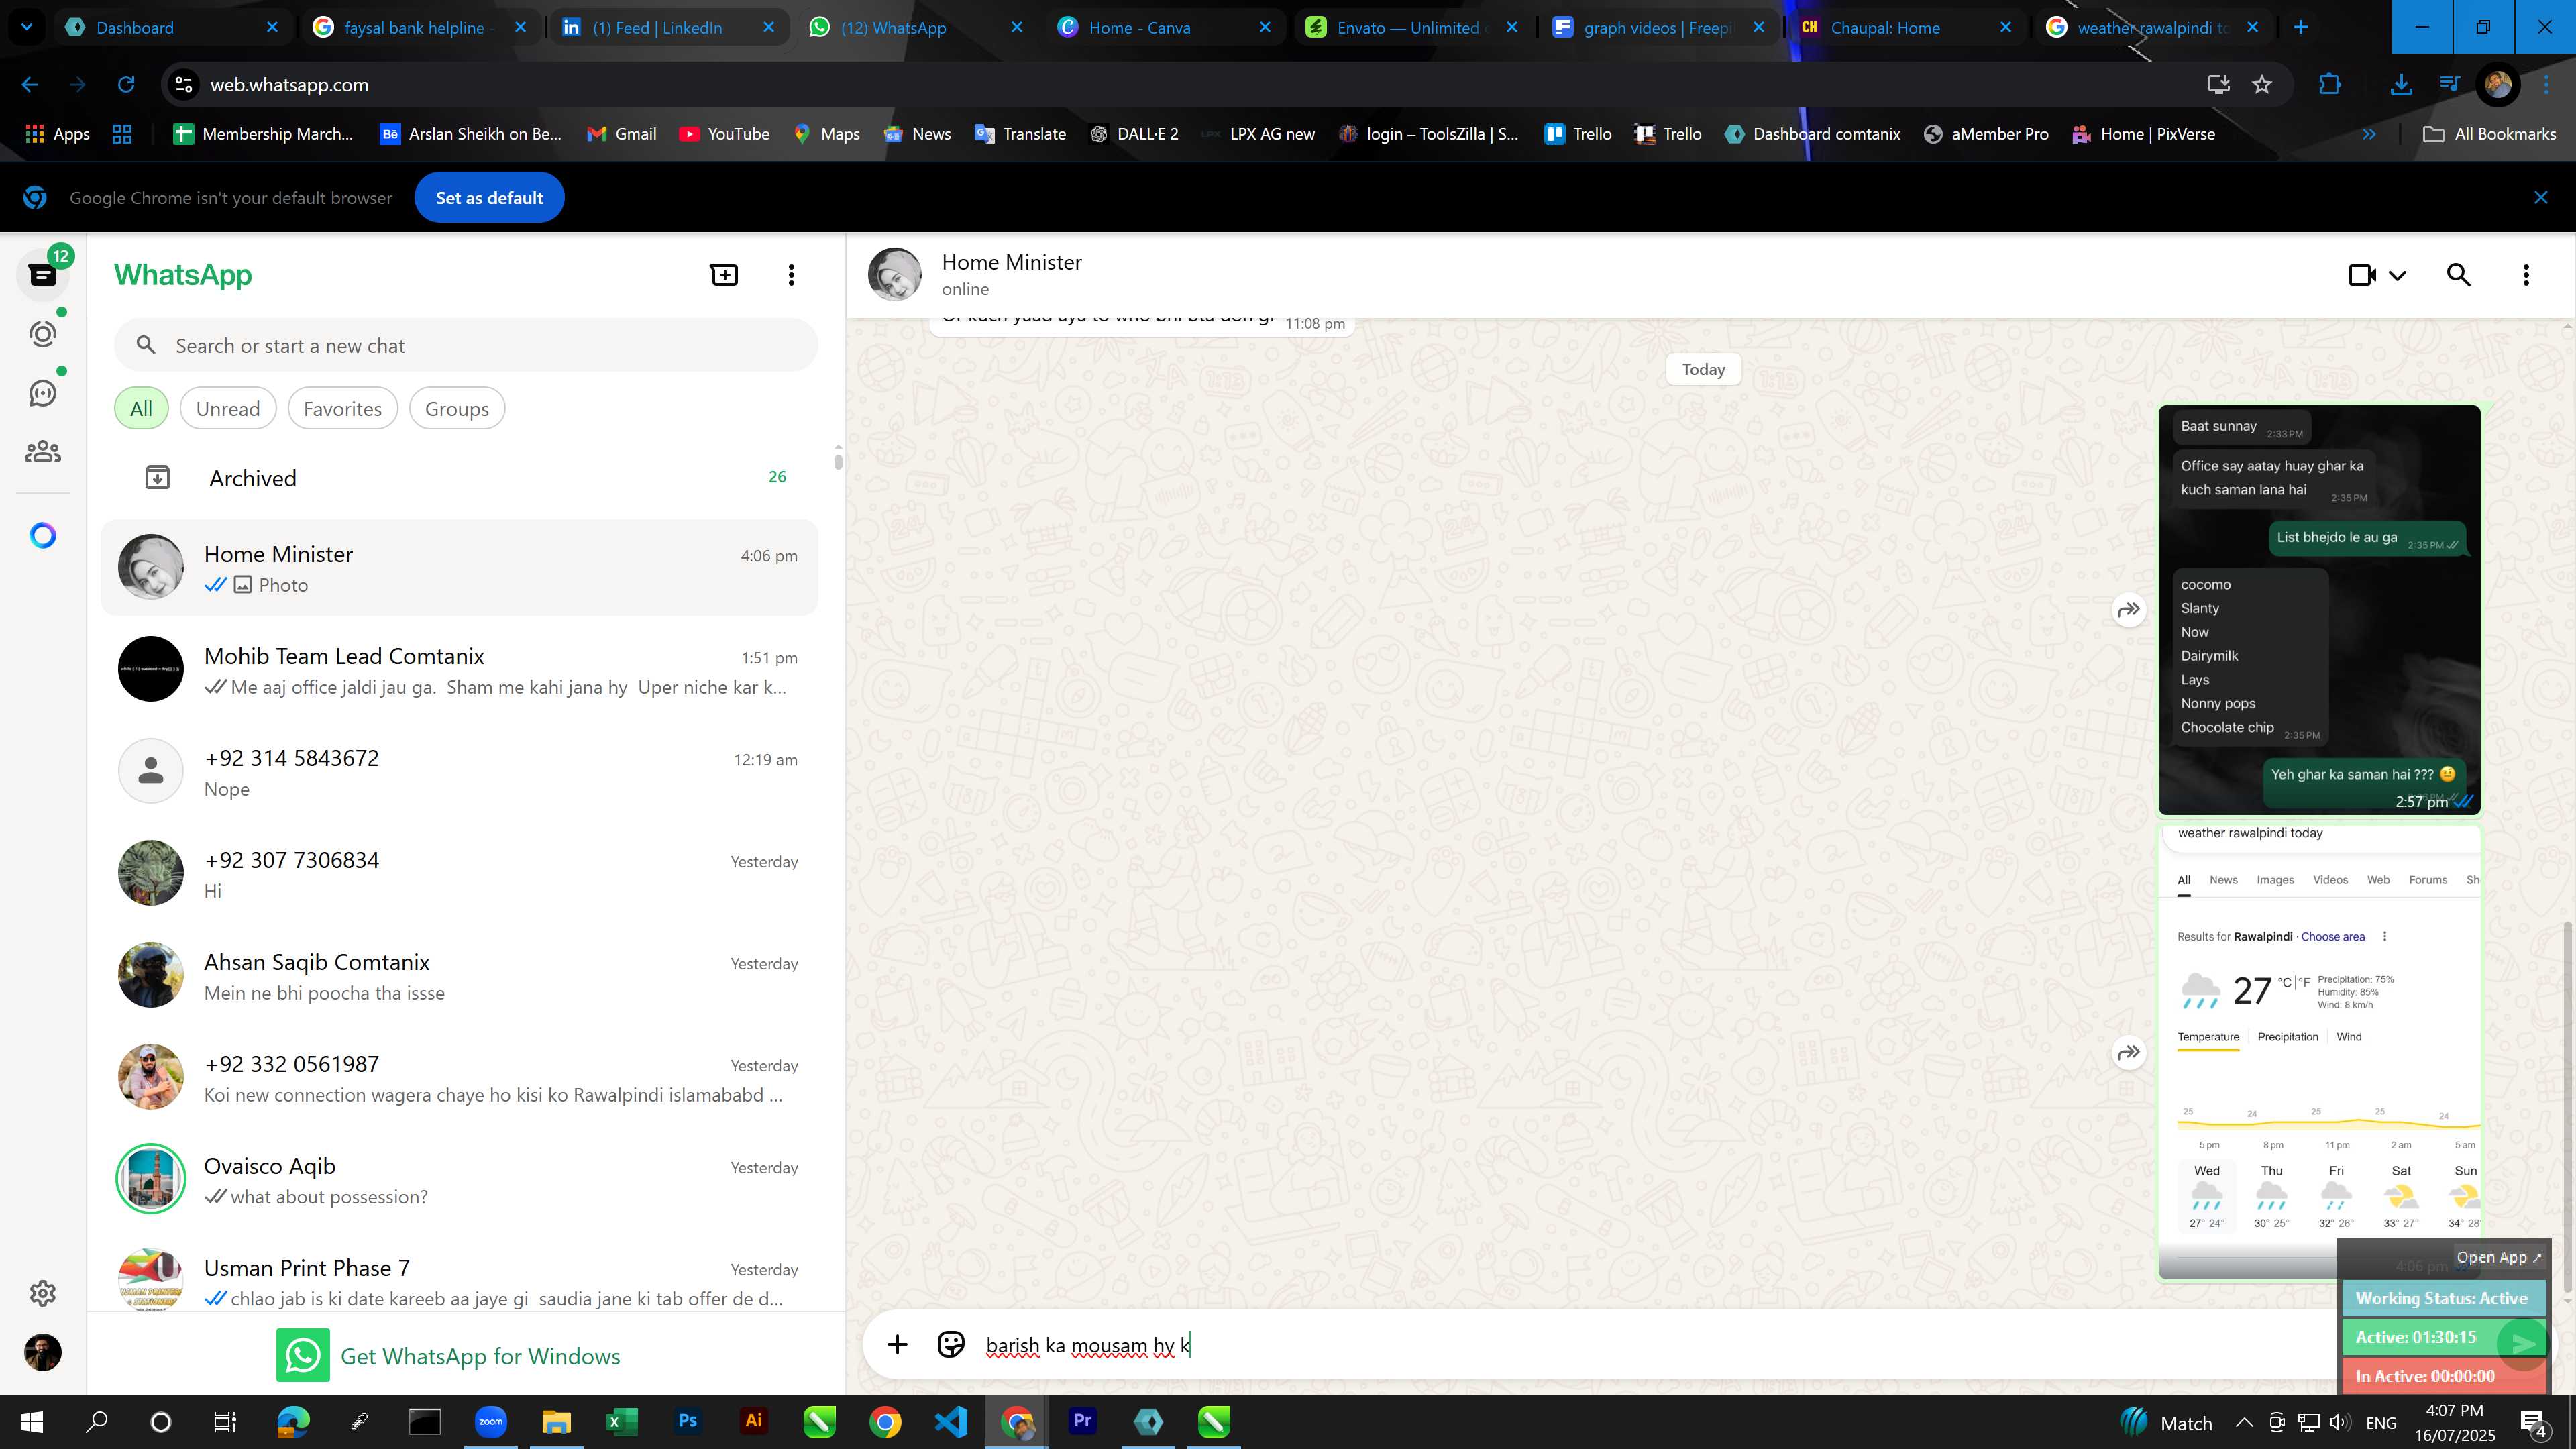Click the Search or start a new chat field
This screenshot has width=2576, height=1449.
(466, 345)
